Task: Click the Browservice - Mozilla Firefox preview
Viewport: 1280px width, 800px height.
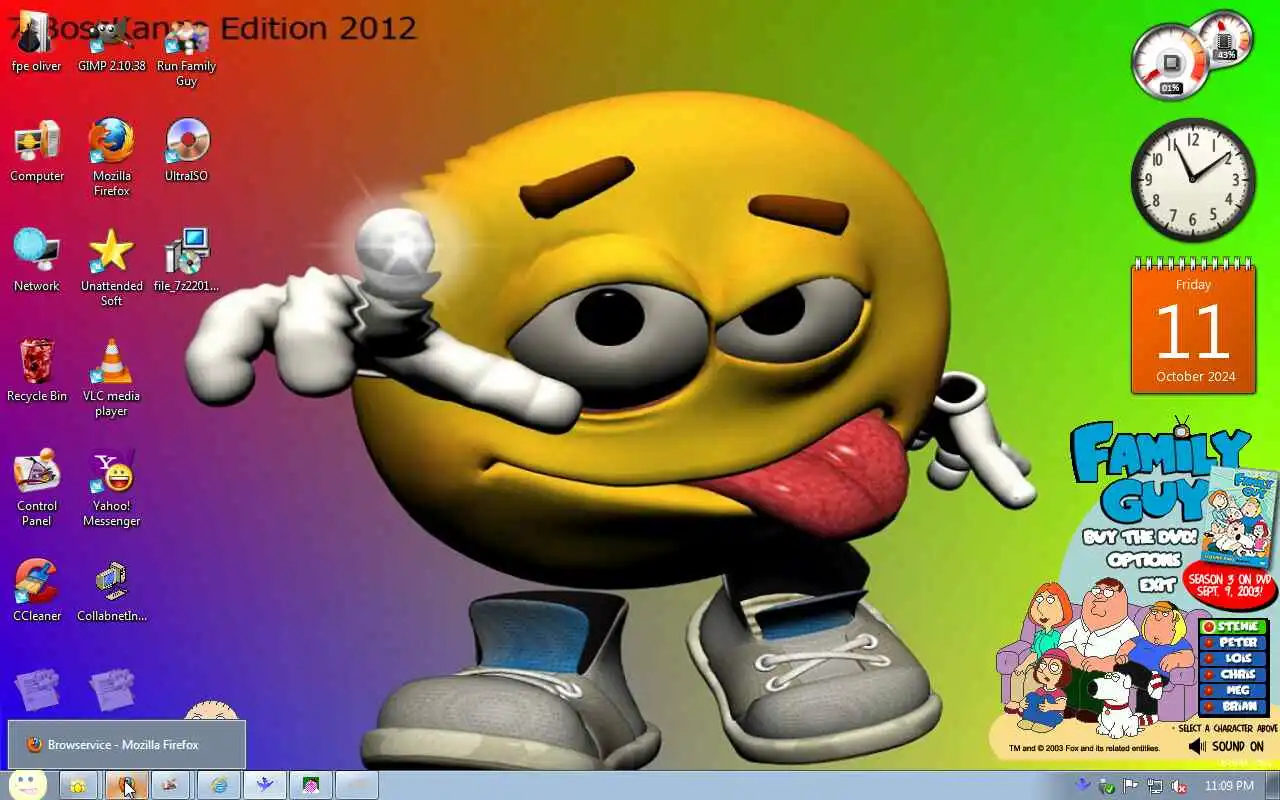Action: tap(126, 745)
